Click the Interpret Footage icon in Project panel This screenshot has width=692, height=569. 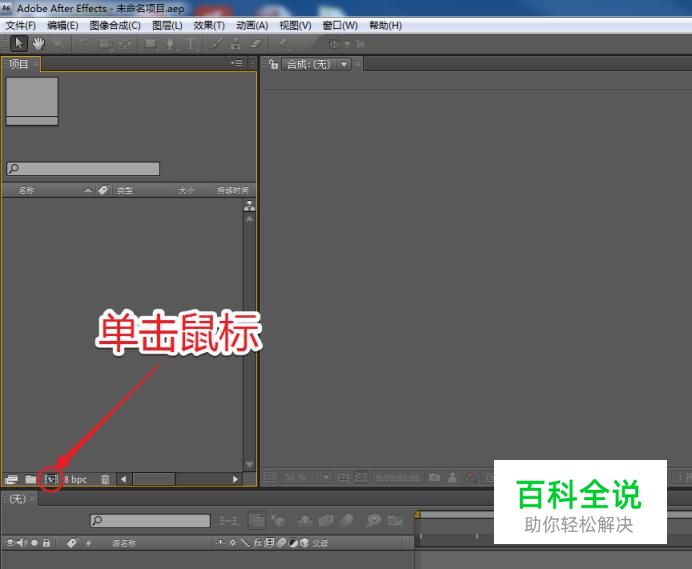11,479
